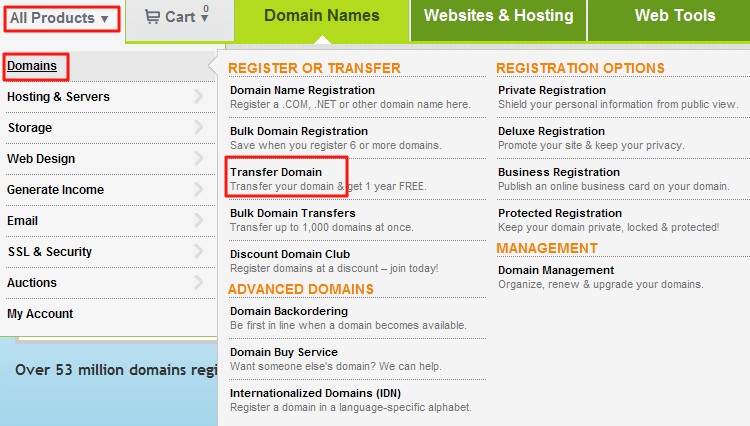
Task: Open the All Products dropdown
Action: point(60,18)
